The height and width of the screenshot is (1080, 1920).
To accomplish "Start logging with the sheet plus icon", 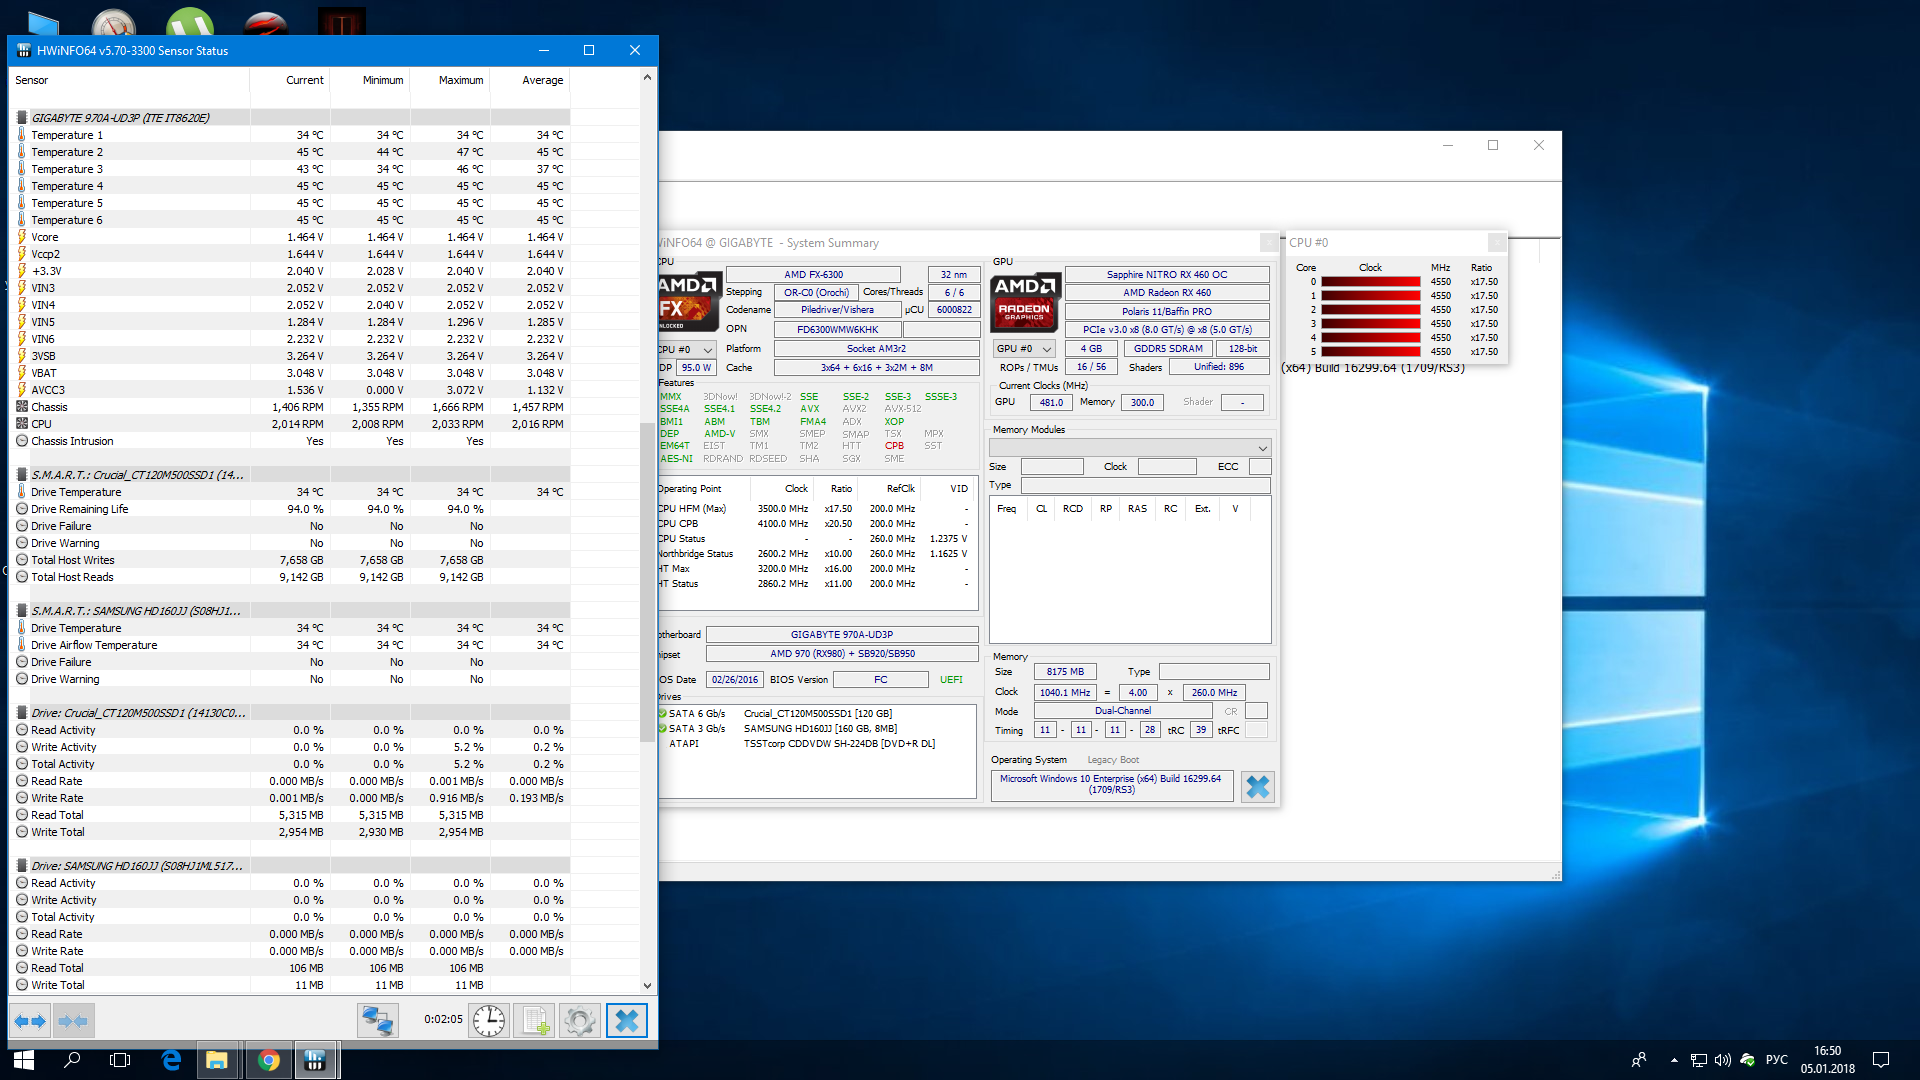I will tap(535, 1021).
